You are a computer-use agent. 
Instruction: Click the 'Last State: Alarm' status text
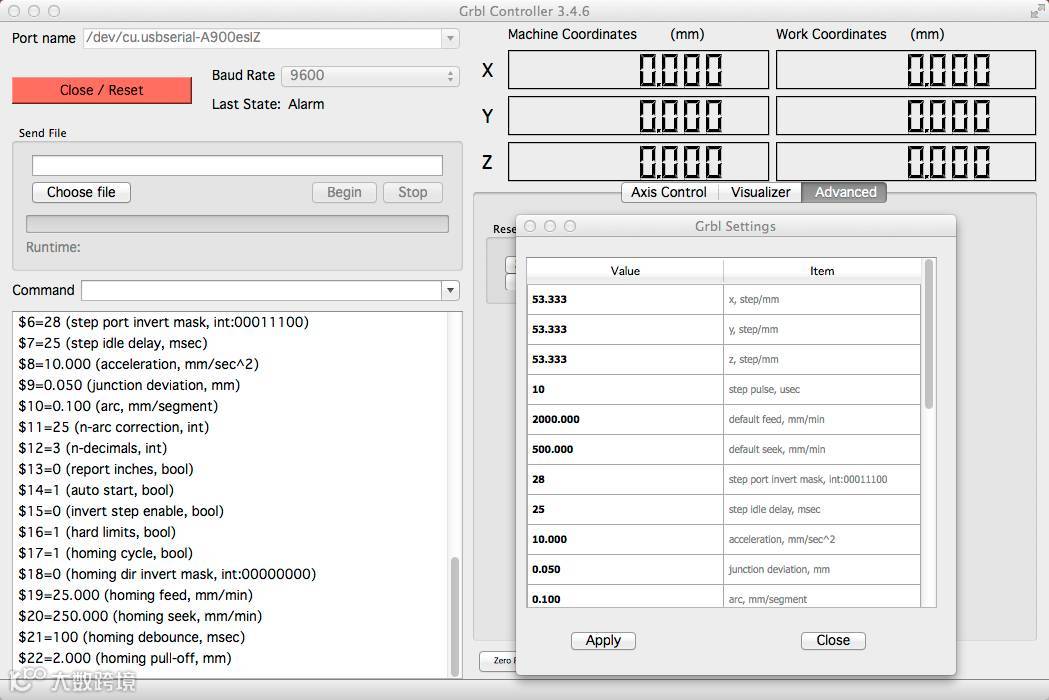tap(268, 104)
